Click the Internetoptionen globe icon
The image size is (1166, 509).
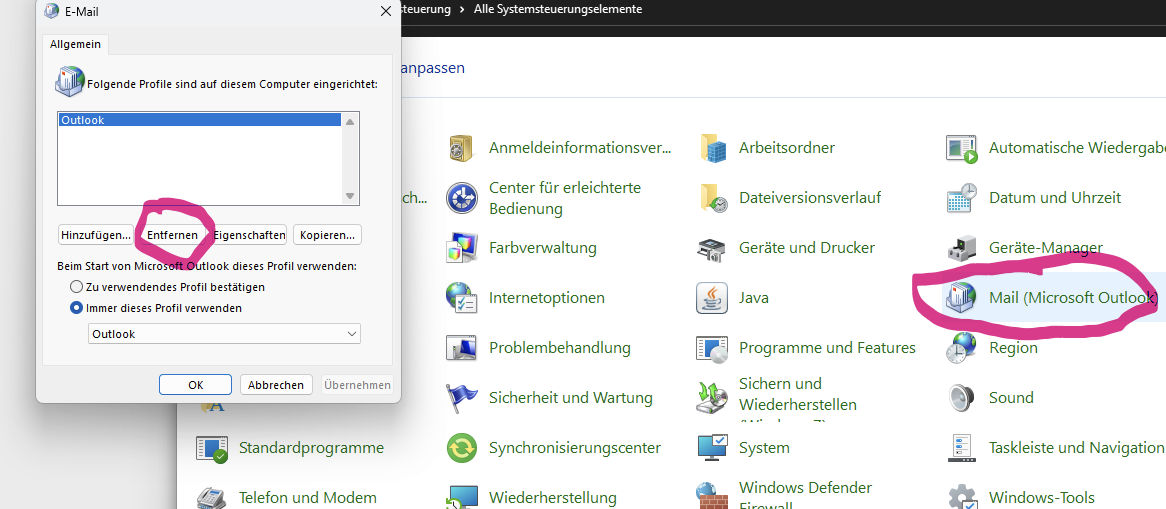pyautogui.click(x=462, y=298)
